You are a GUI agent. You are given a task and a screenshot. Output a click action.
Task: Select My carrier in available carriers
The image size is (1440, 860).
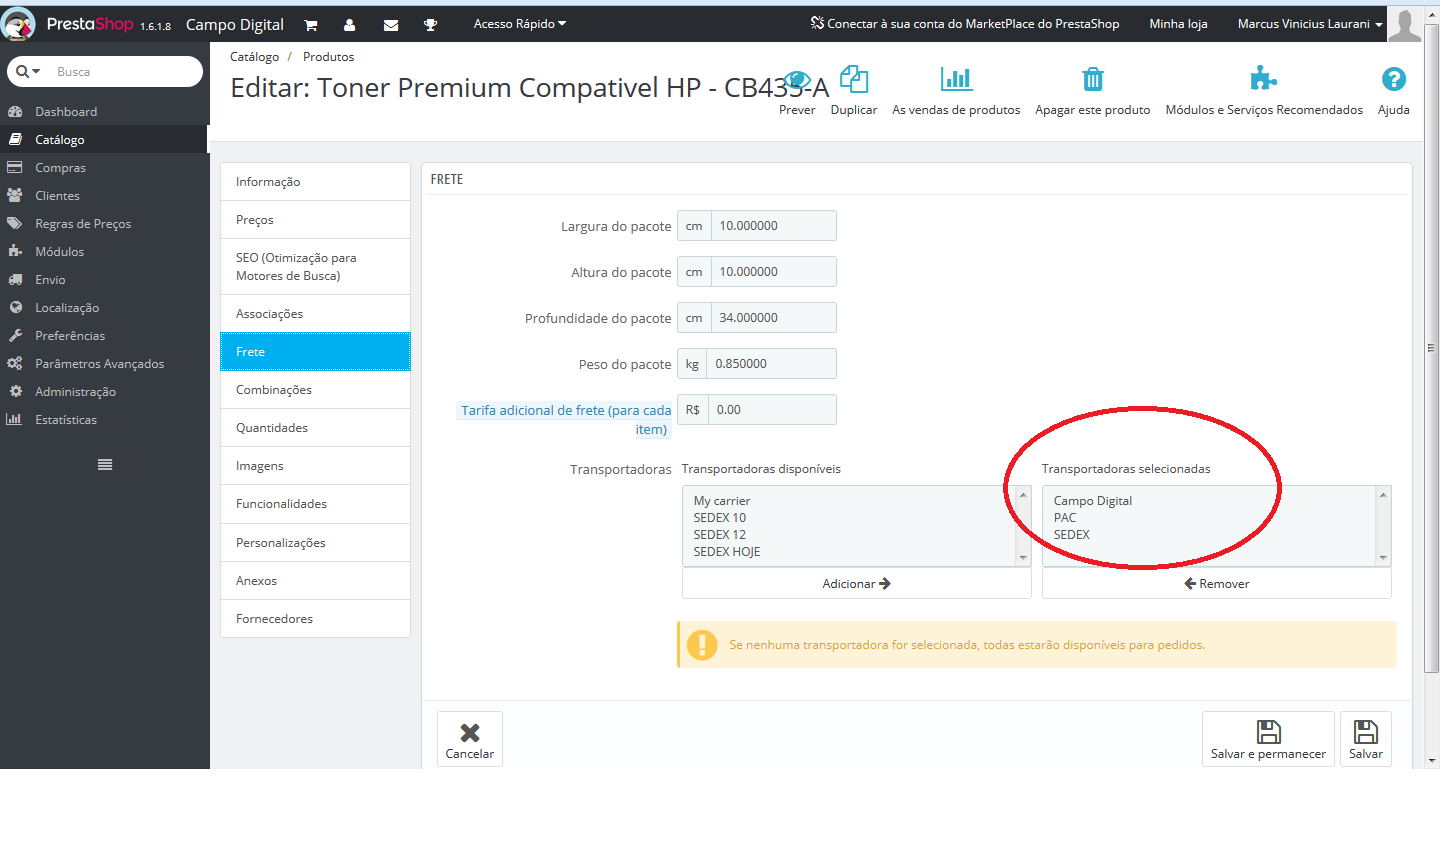[x=722, y=501]
